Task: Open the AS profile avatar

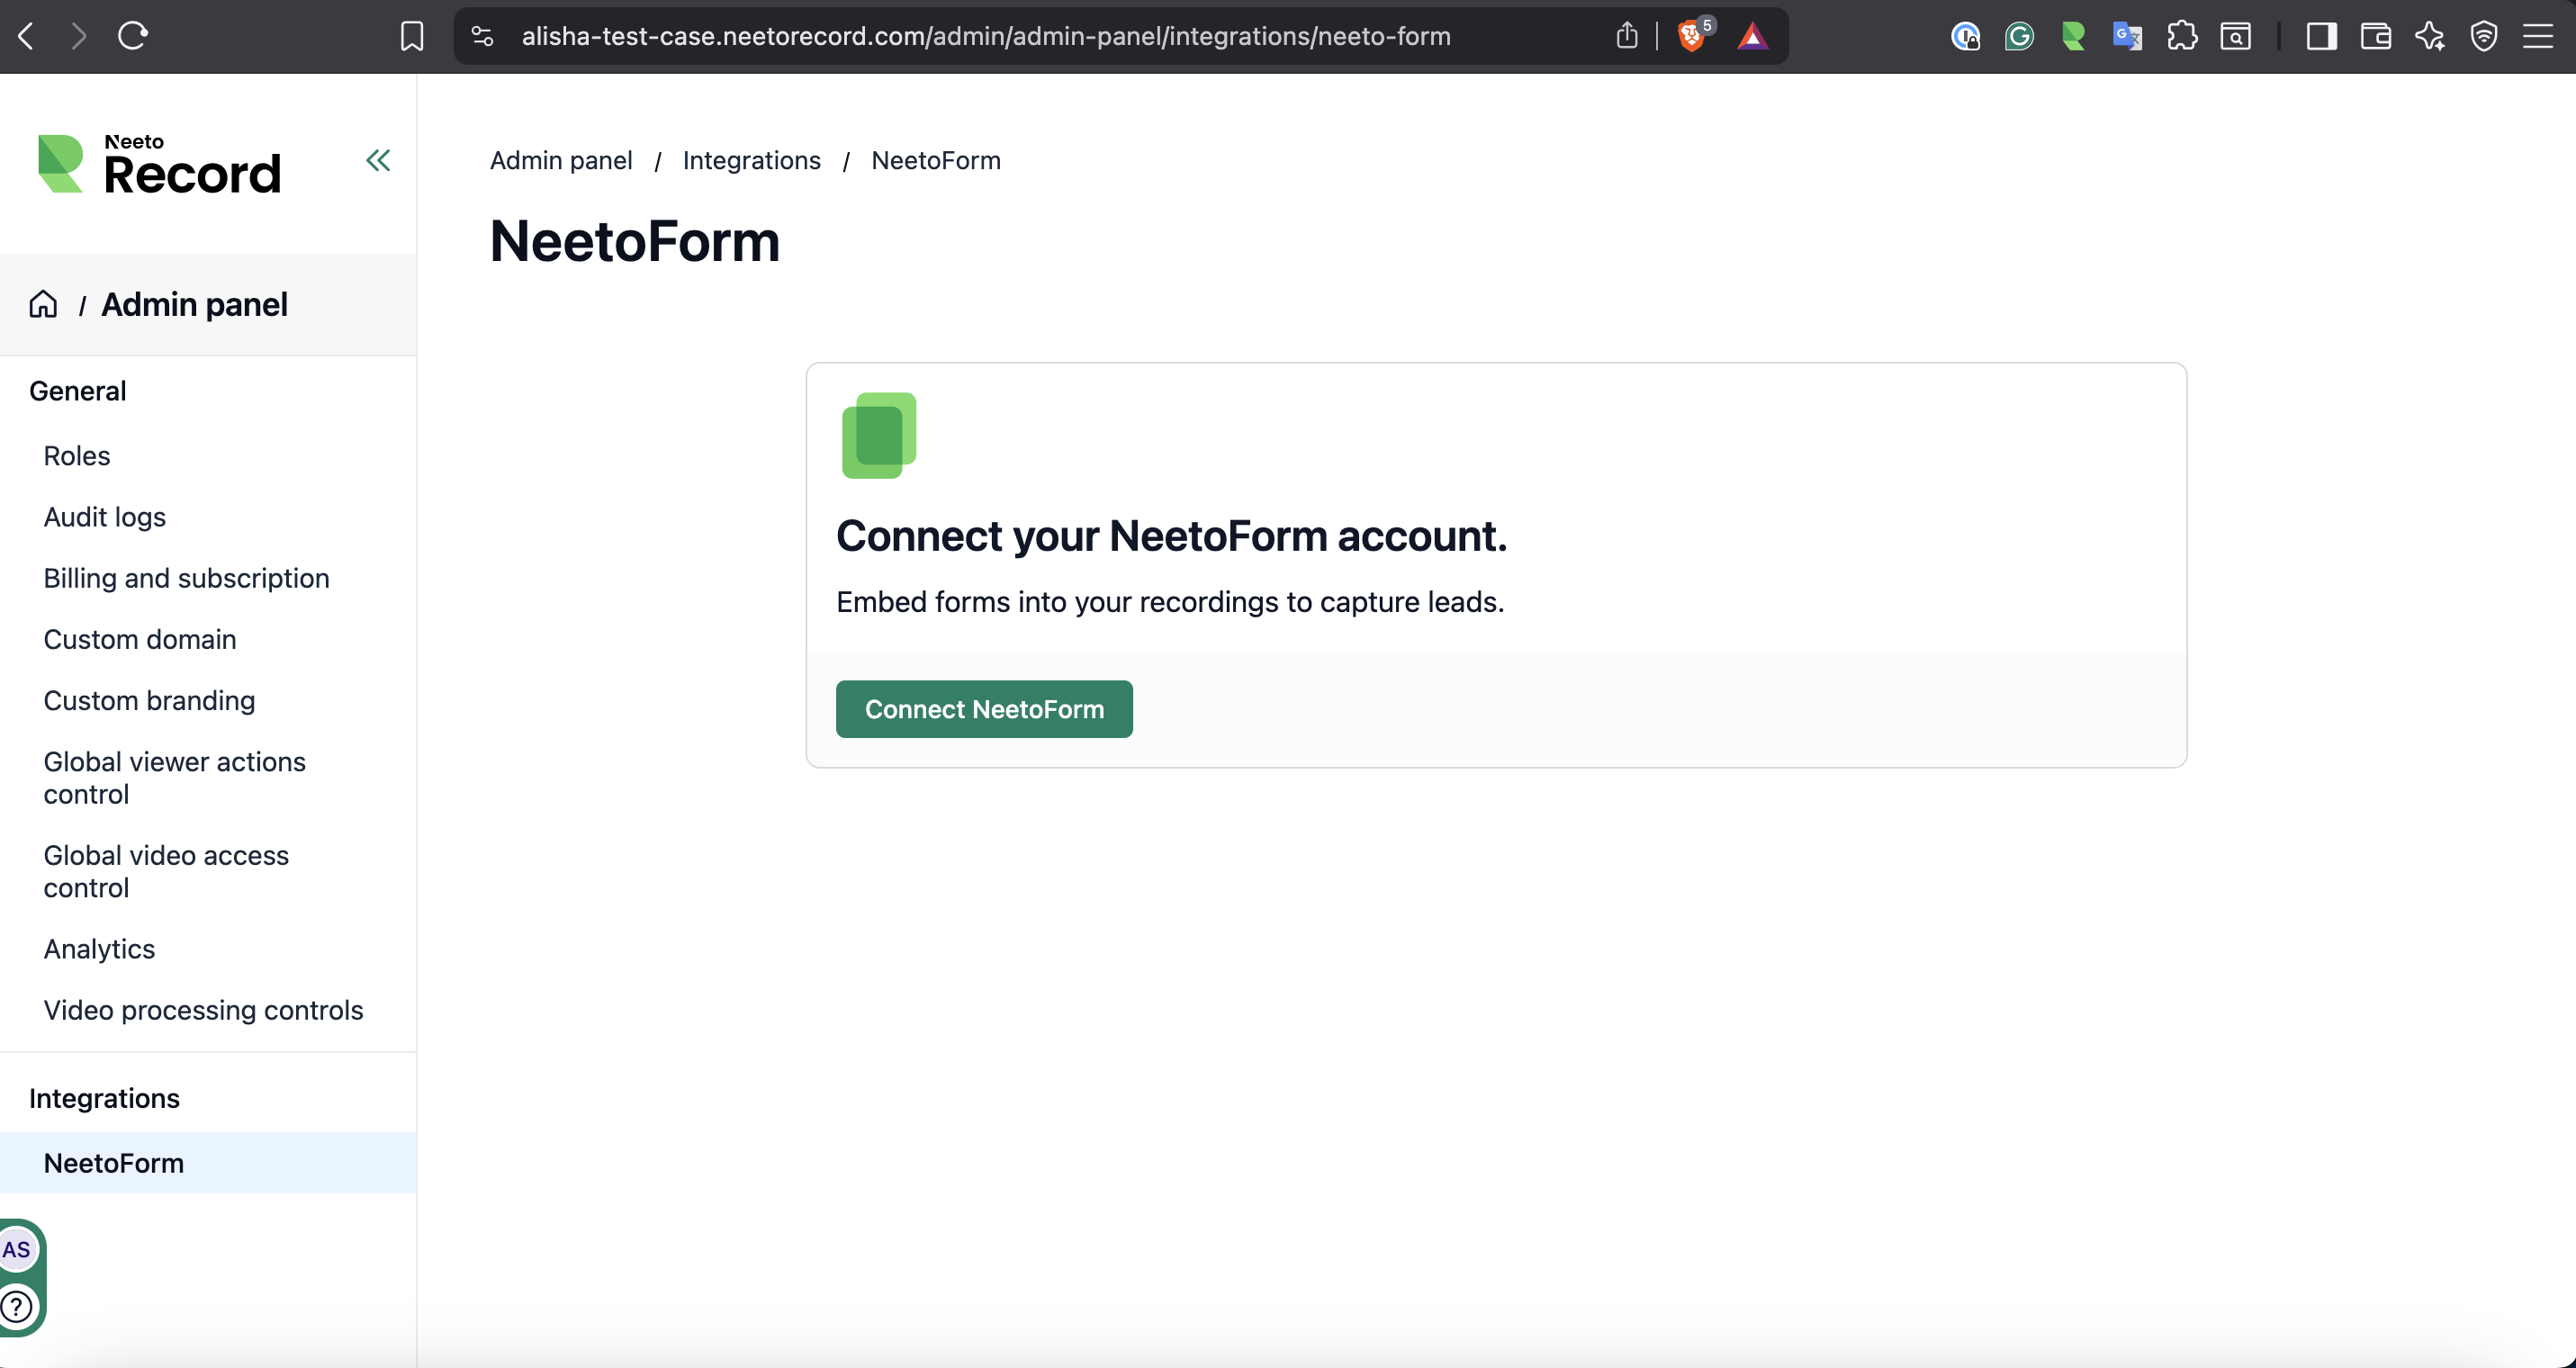Action: coord(17,1249)
